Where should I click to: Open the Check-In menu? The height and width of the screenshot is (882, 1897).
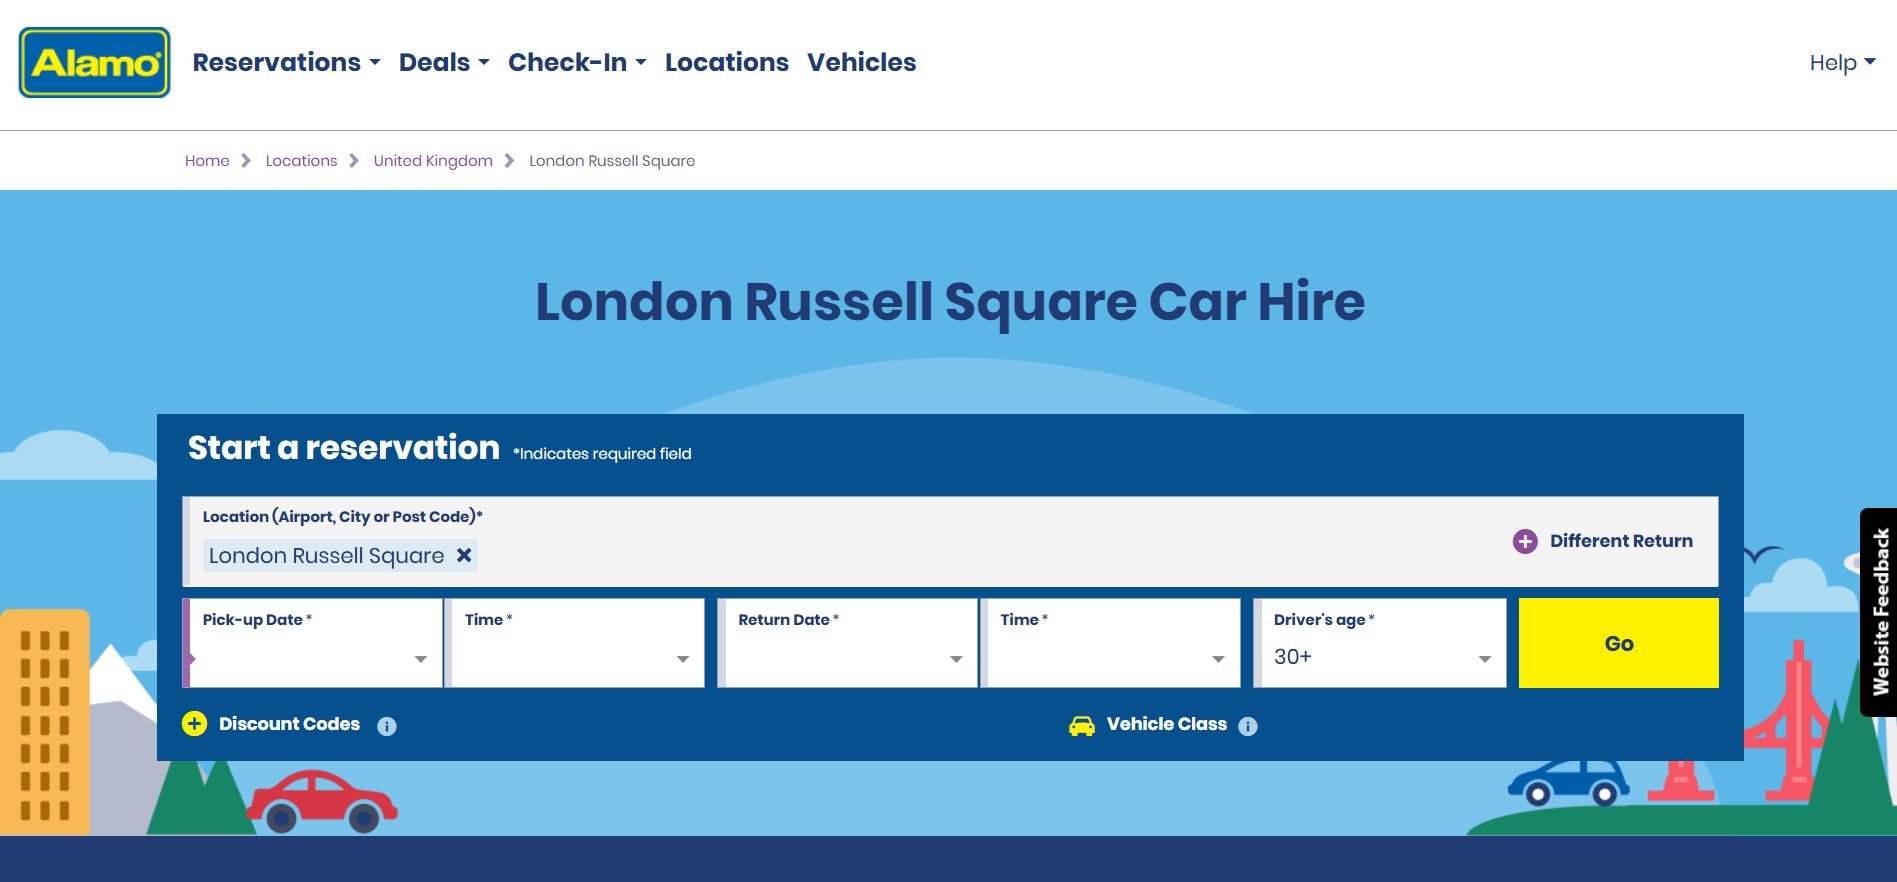577,62
